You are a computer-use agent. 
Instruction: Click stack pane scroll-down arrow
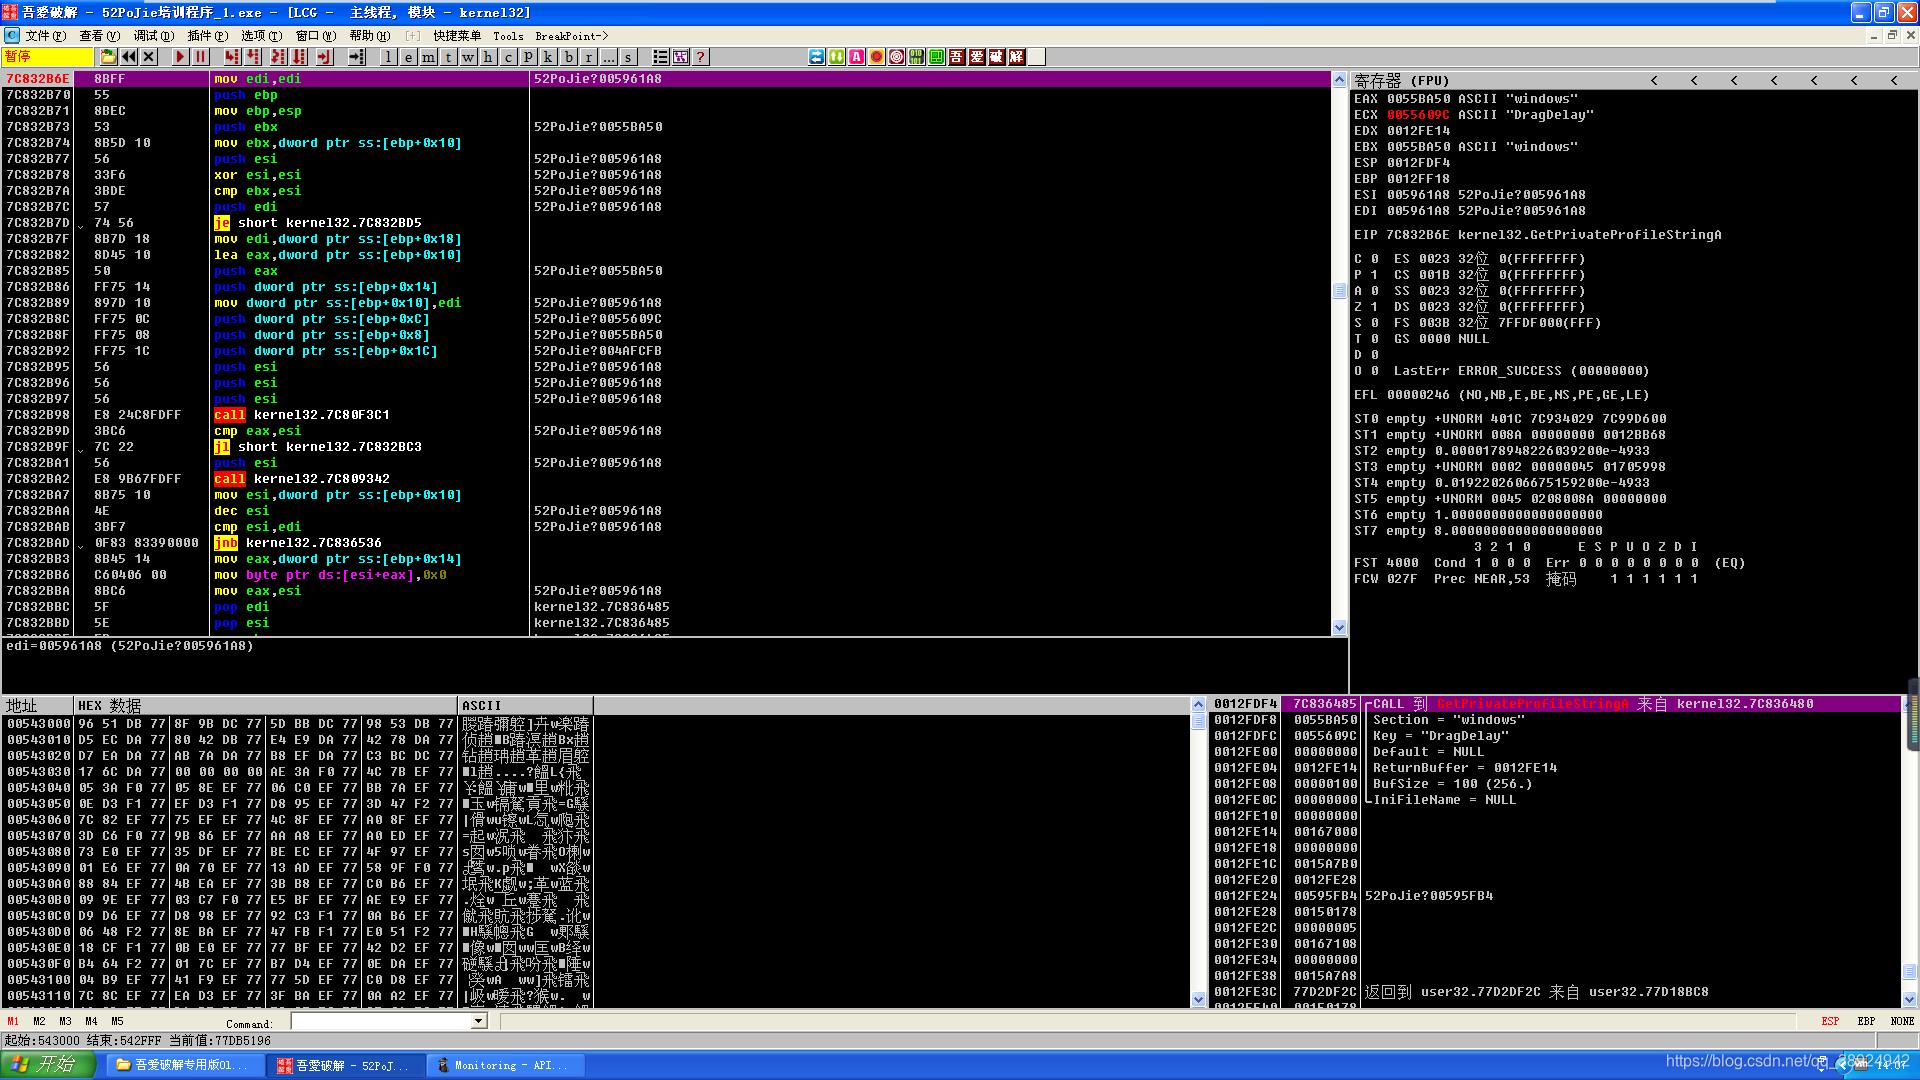click(x=1909, y=998)
